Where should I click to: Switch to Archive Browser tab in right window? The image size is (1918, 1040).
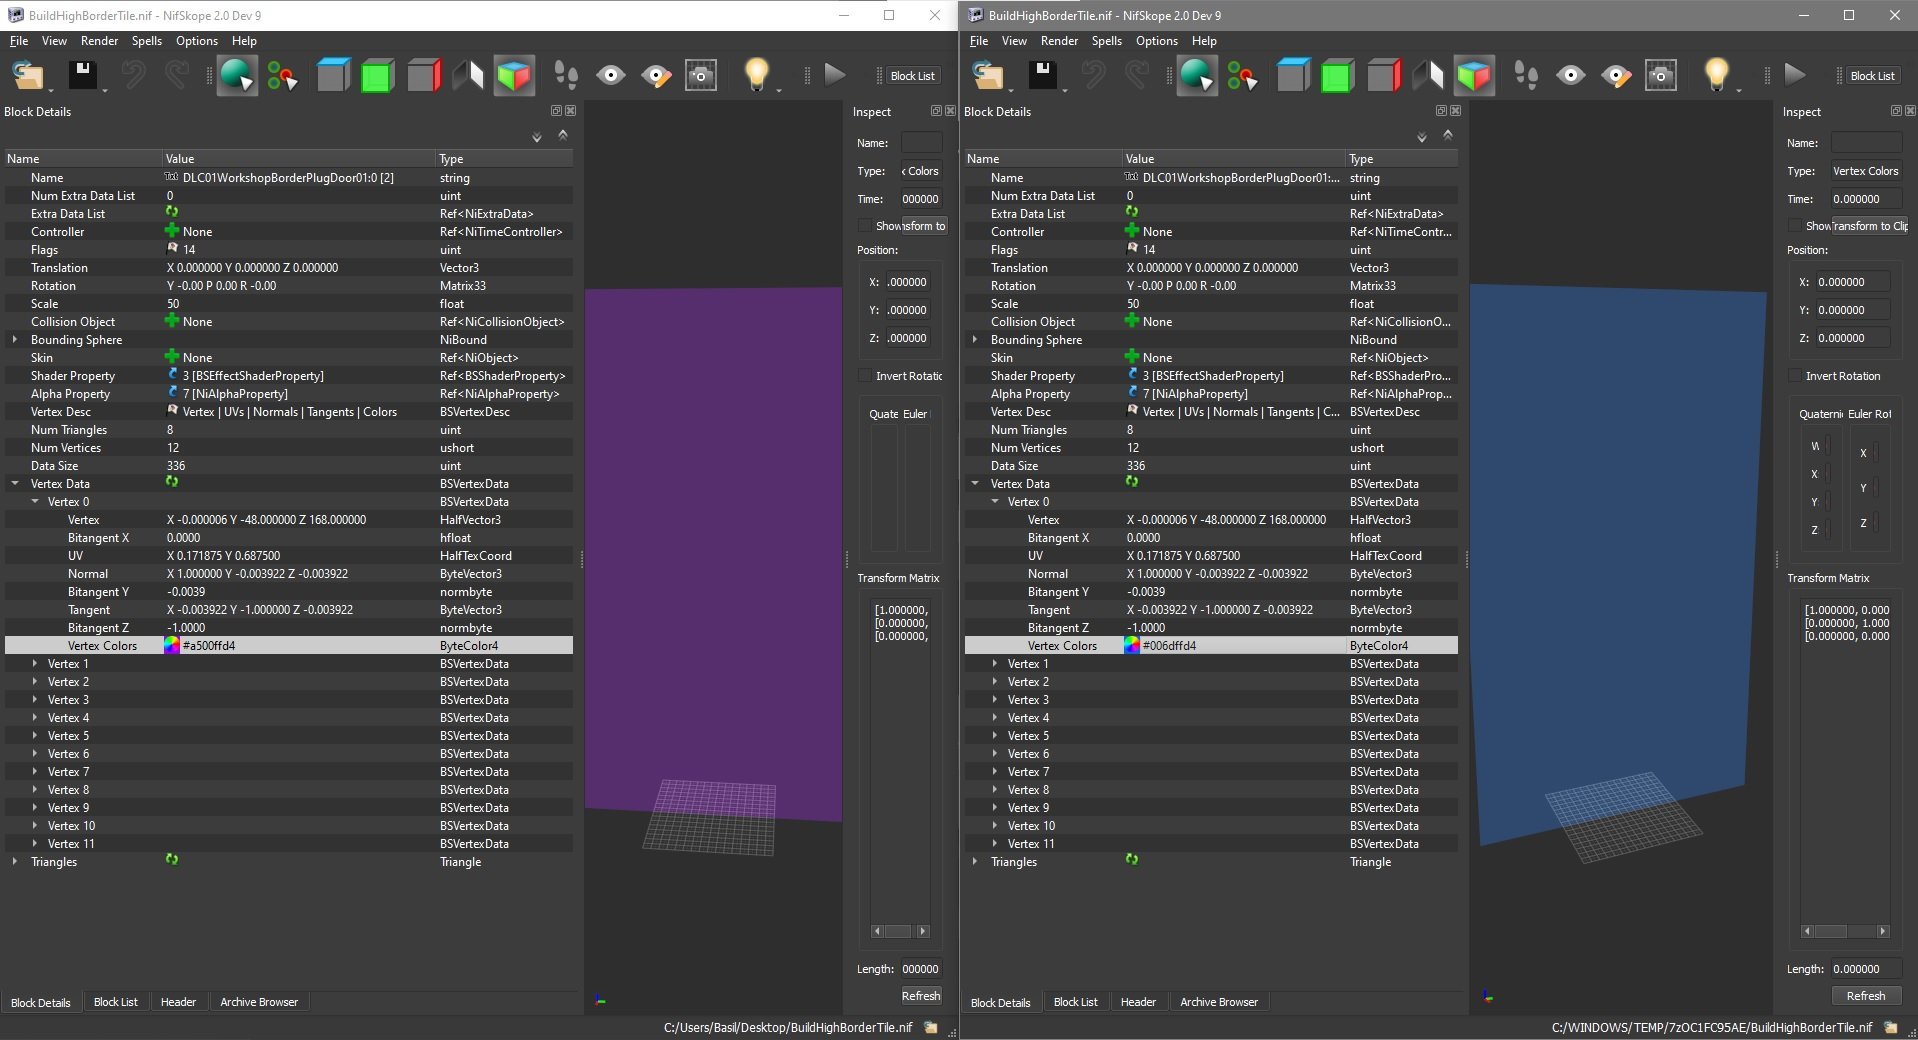[1218, 1002]
